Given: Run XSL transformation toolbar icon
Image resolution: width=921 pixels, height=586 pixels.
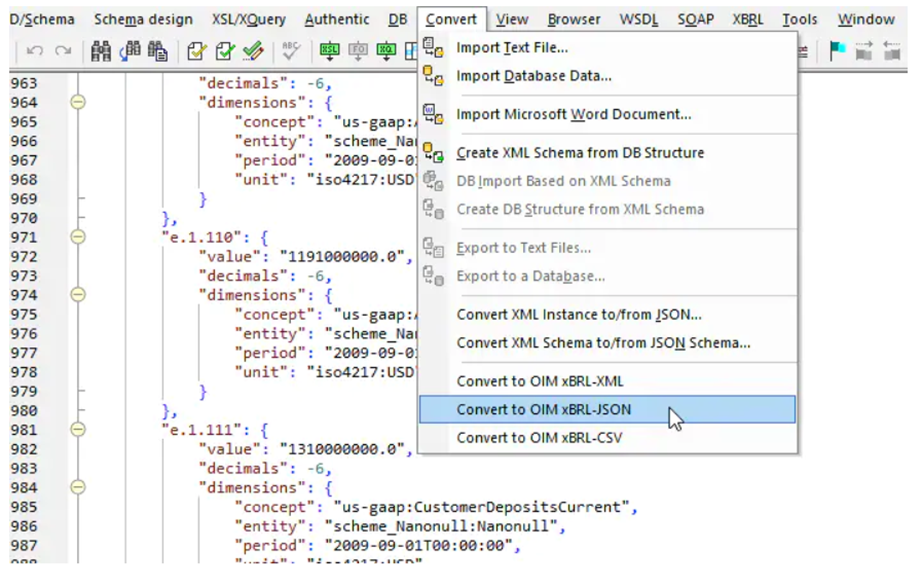Looking at the screenshot, I should [329, 51].
